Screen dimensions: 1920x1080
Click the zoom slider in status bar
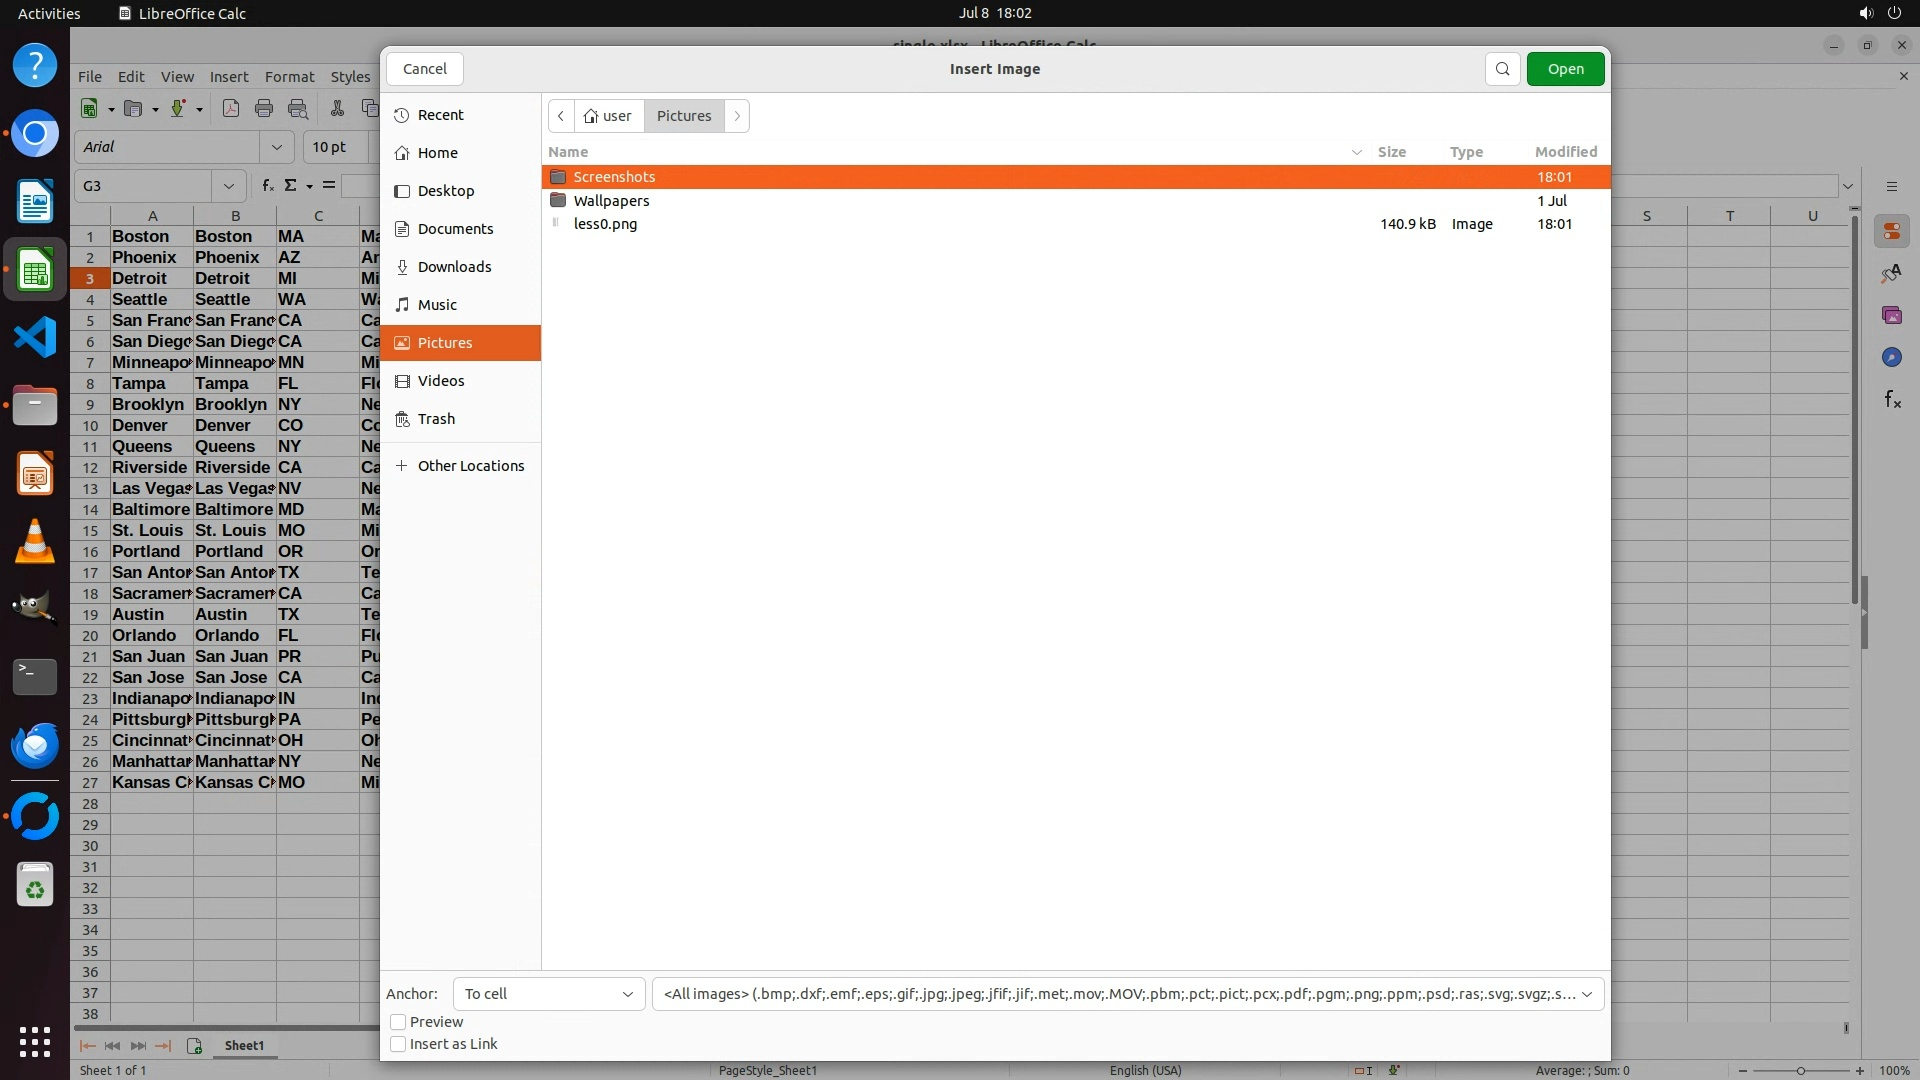(1800, 1071)
